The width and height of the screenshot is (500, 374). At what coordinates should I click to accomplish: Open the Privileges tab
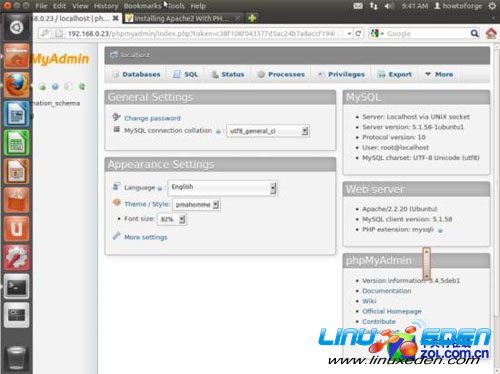[341, 74]
